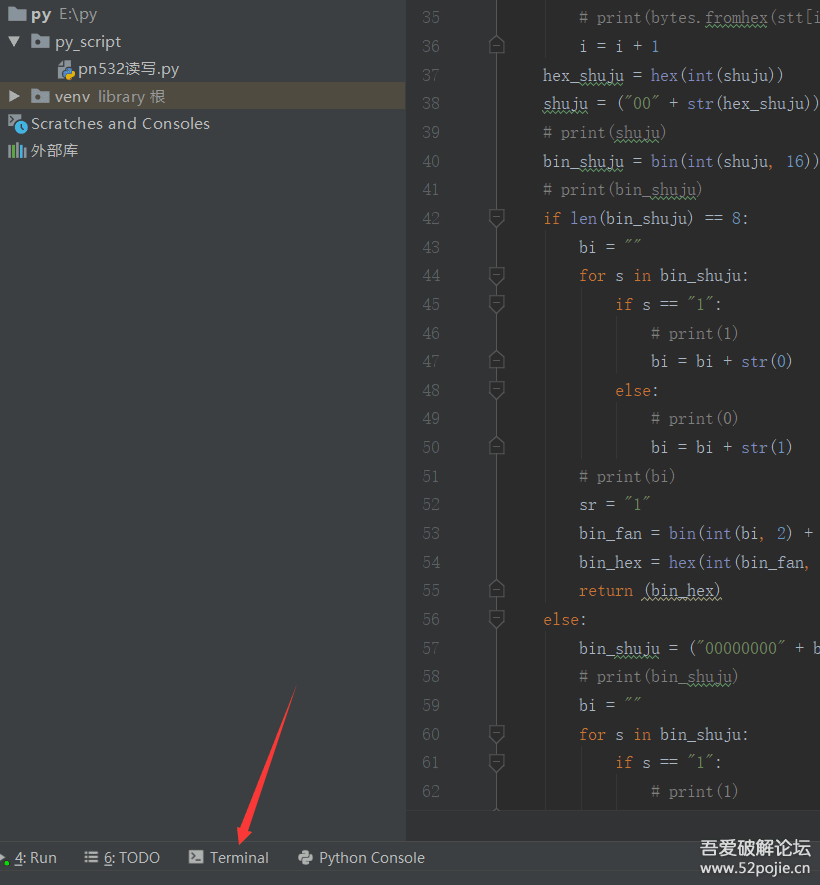This screenshot has height=885, width=820.
Task: Click line number 37 in gutter
Action: [x=431, y=75]
